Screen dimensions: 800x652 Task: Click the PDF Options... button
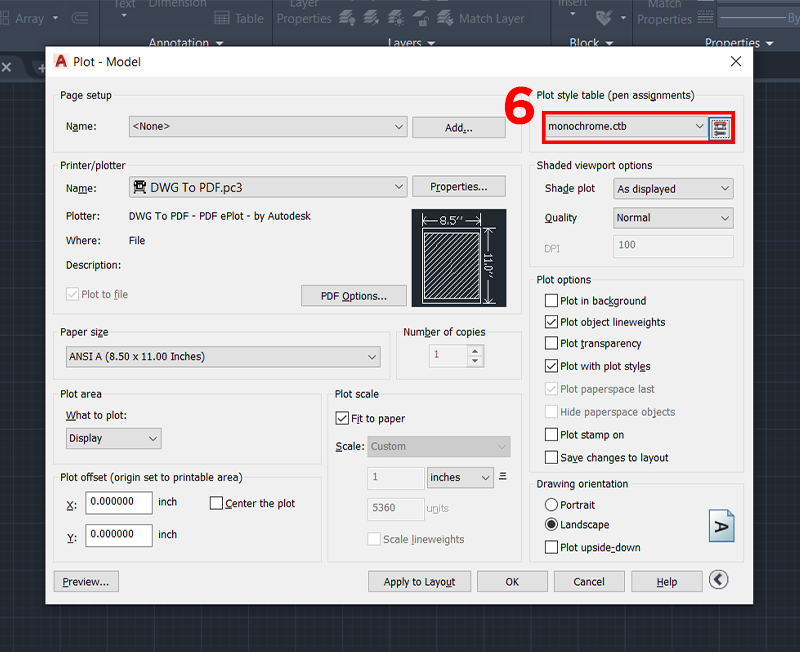354,296
